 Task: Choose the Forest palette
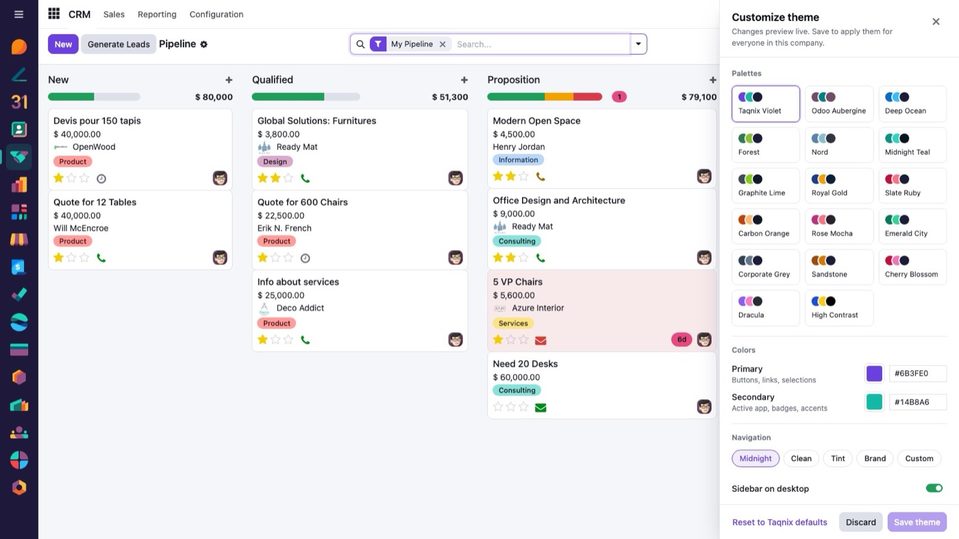pos(766,144)
